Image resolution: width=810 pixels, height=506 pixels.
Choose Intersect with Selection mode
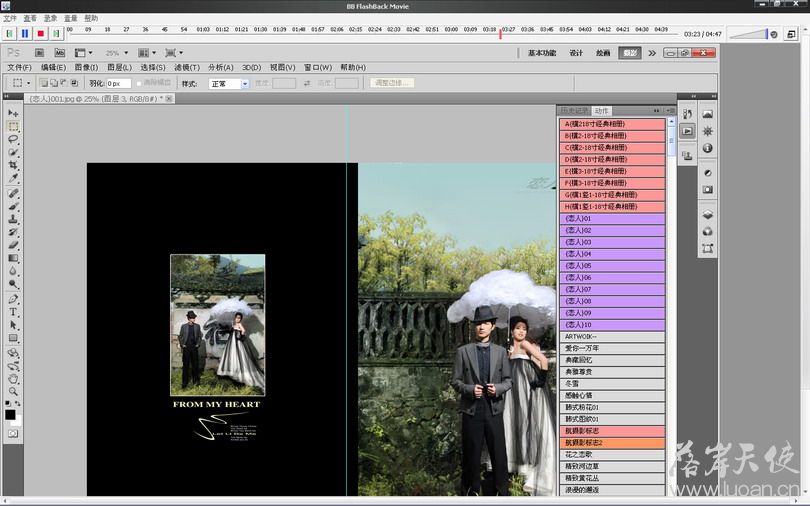click(x=74, y=83)
